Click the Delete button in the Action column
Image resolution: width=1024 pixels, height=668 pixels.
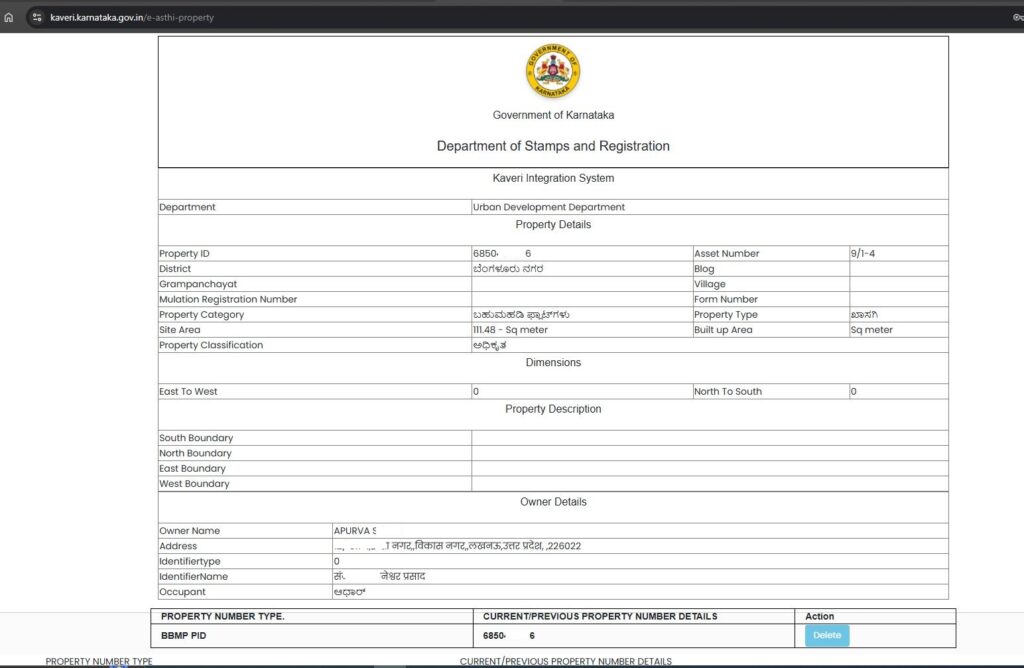[825, 635]
